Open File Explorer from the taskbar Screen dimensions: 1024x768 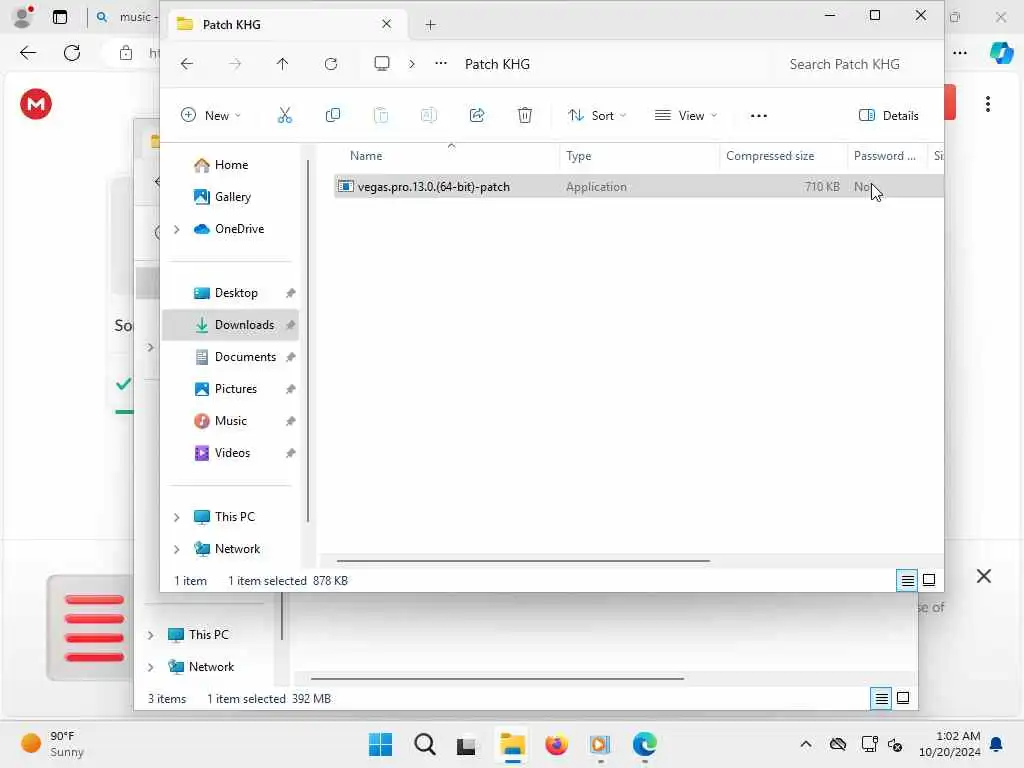pos(512,744)
